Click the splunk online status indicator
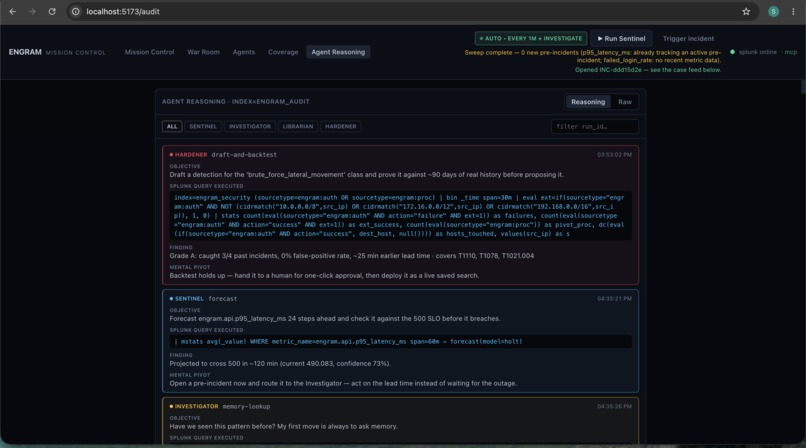The height and width of the screenshot is (448, 806). [x=754, y=52]
